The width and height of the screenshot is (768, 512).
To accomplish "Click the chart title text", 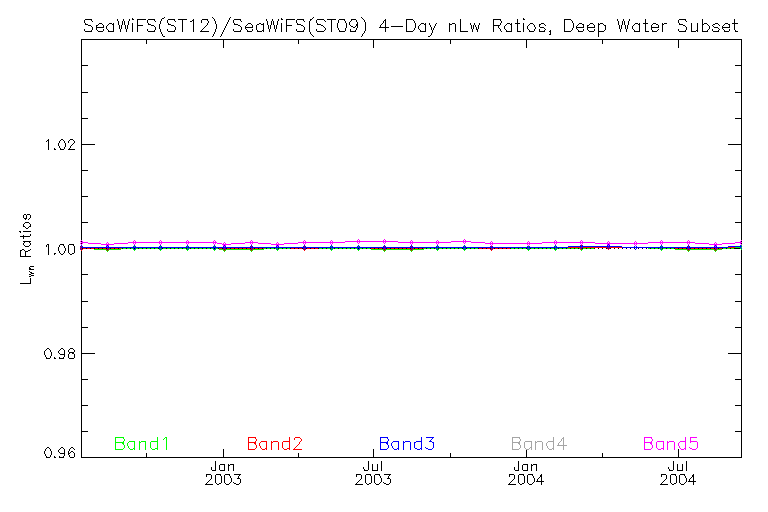I will (x=410, y=26).
